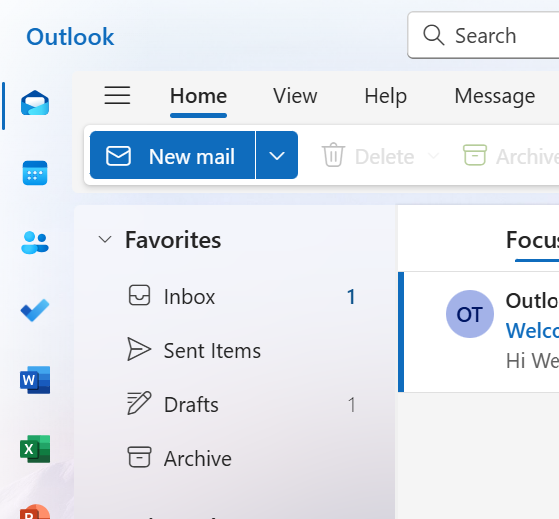Viewport: 559px width, 519px height.
Task: Open the Sent Items folder label
Action: [212, 350]
